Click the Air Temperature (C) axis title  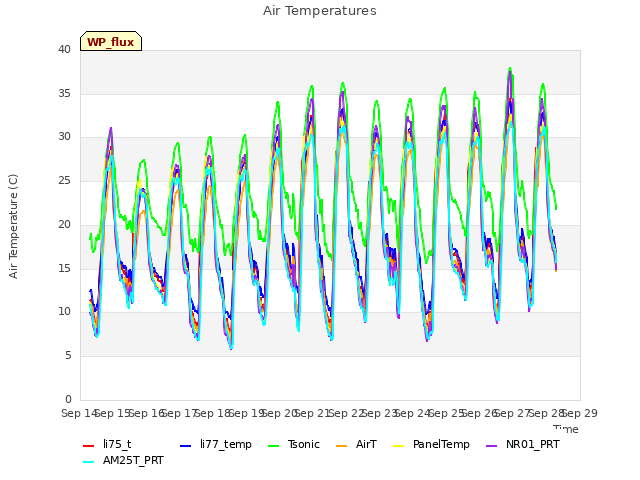point(13,226)
